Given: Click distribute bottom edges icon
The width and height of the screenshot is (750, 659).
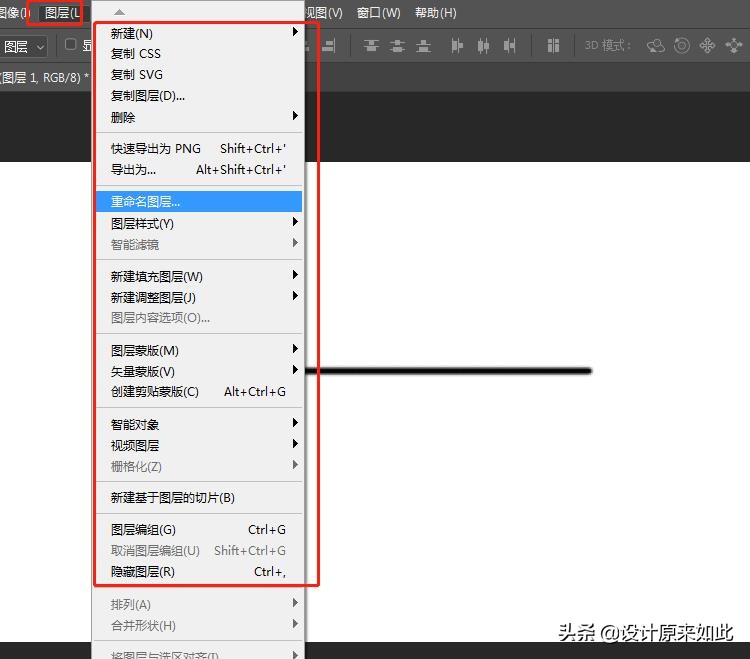Looking at the screenshot, I should pos(423,46).
